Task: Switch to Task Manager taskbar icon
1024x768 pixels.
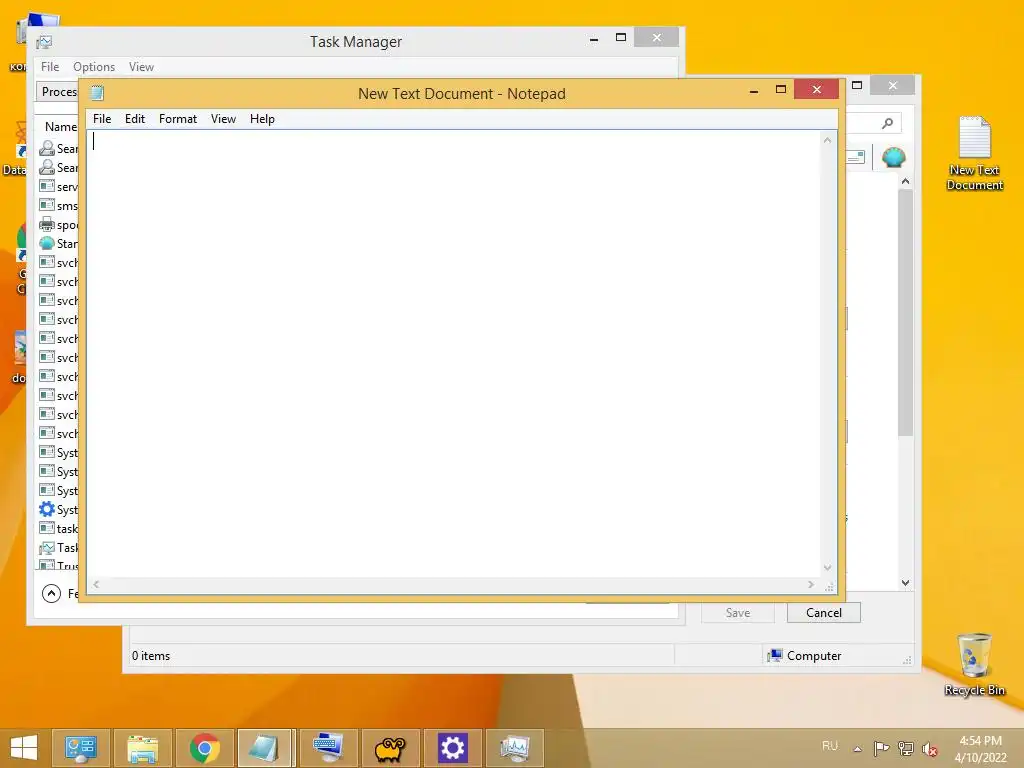Action: point(515,748)
